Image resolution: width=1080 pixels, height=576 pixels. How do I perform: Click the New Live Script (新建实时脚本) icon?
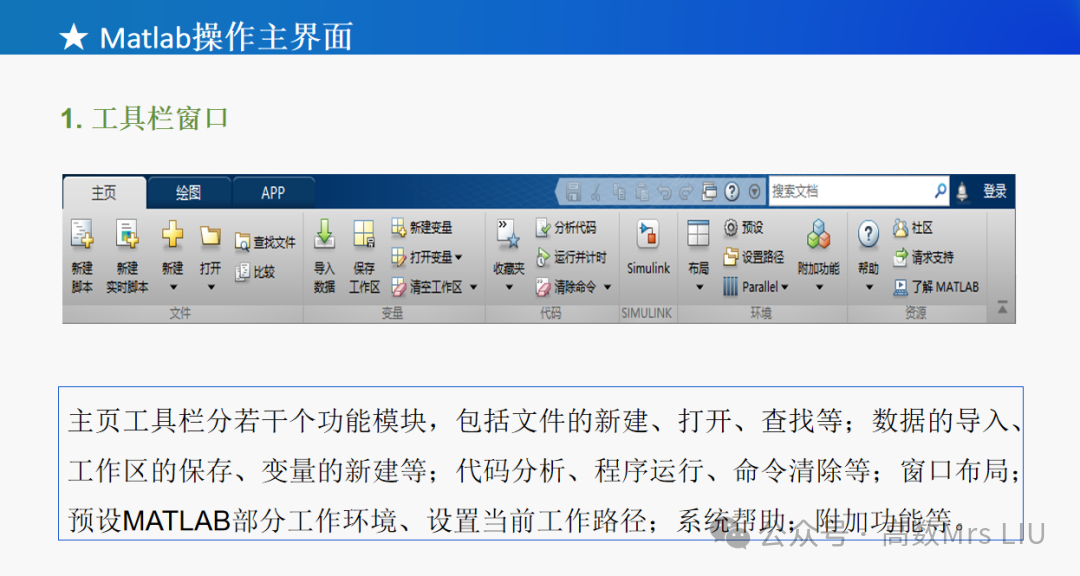(x=127, y=234)
